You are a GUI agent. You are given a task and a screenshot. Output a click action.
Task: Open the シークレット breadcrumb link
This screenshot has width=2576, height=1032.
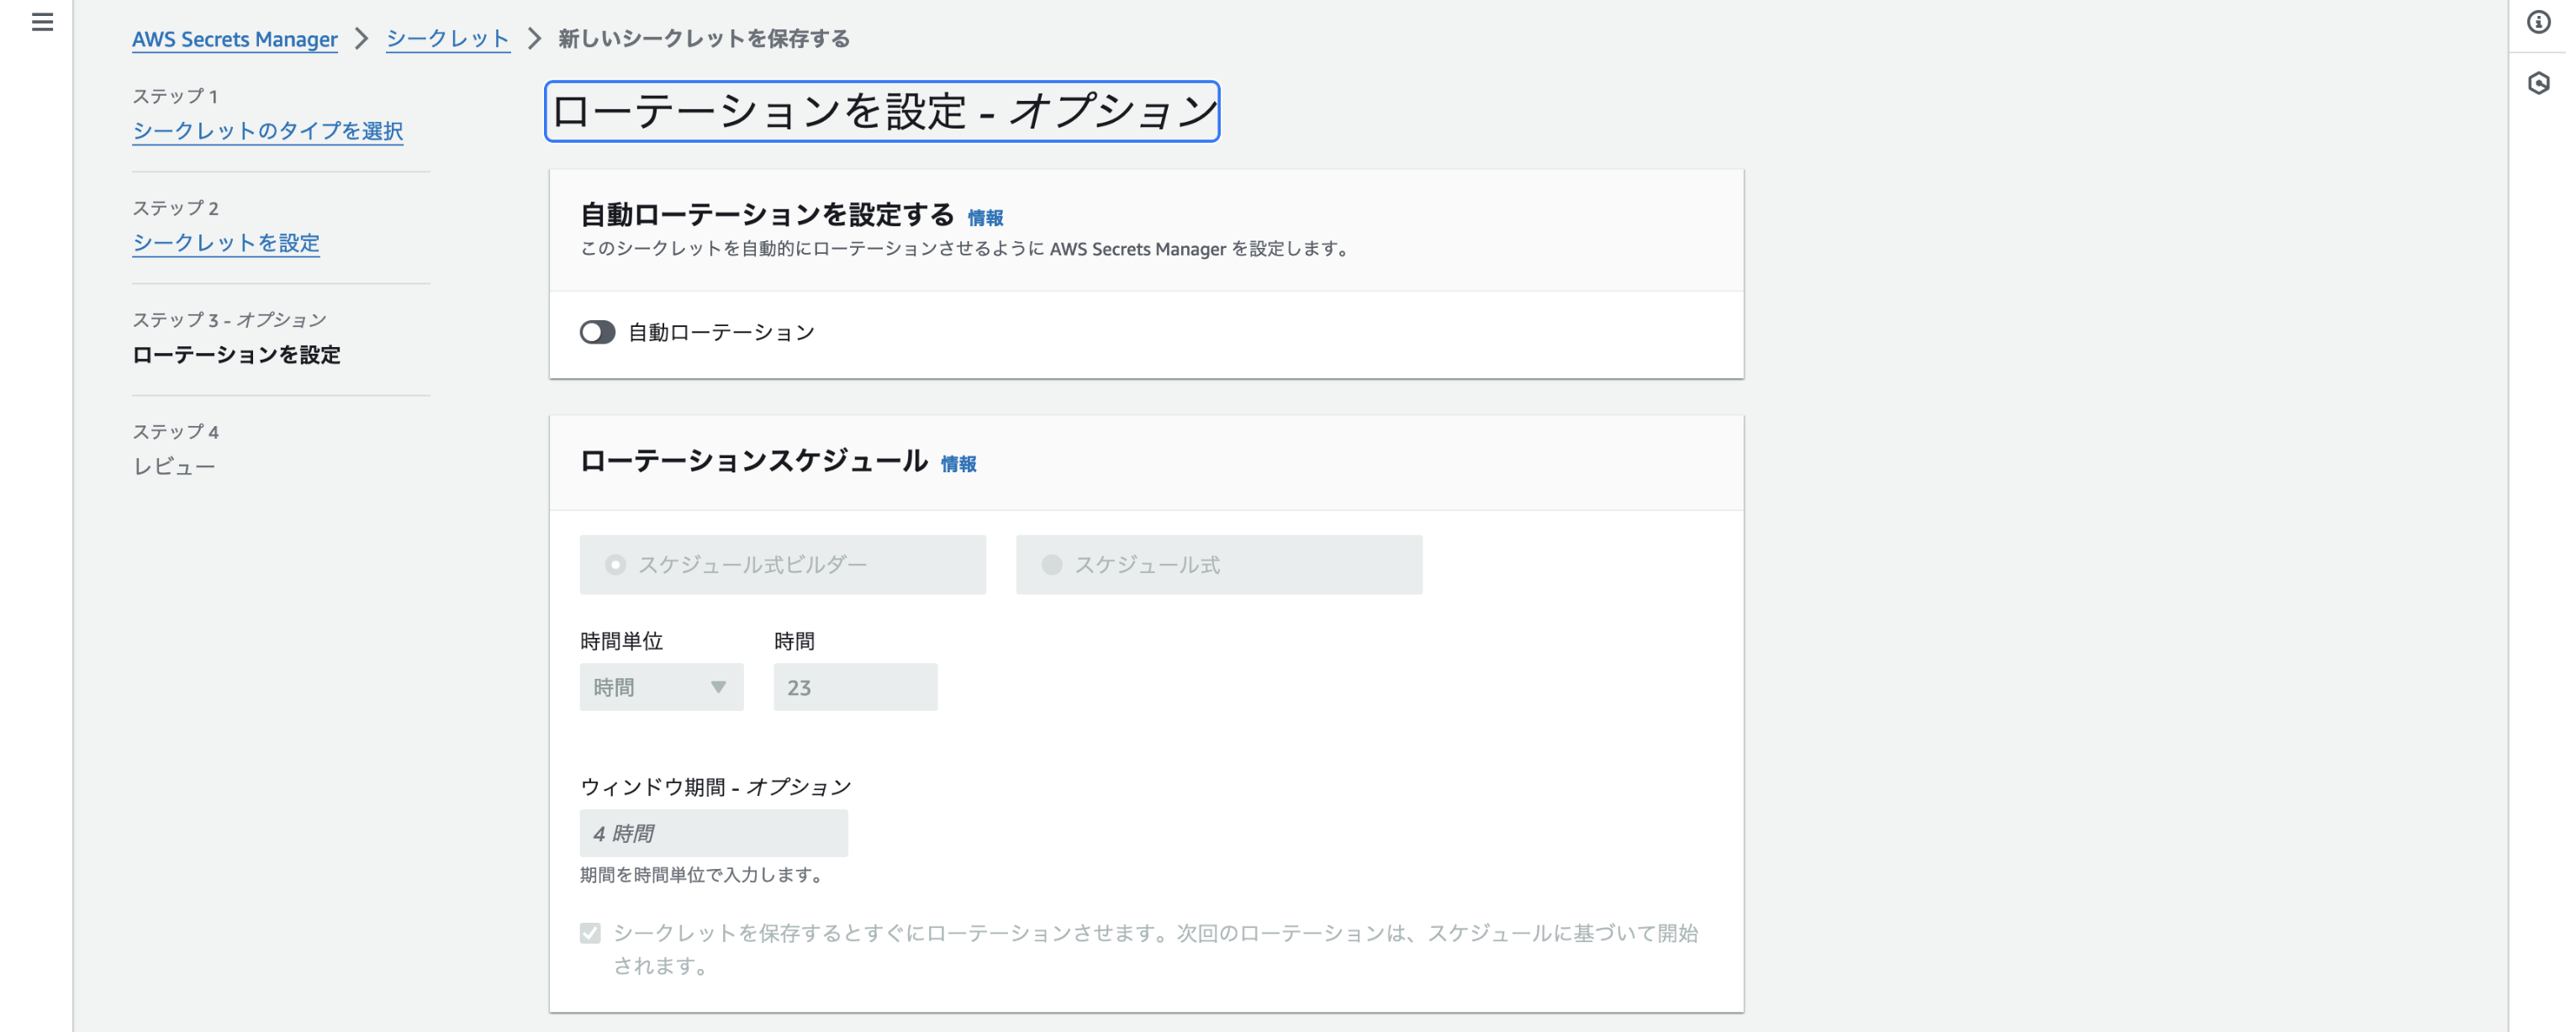tap(447, 39)
